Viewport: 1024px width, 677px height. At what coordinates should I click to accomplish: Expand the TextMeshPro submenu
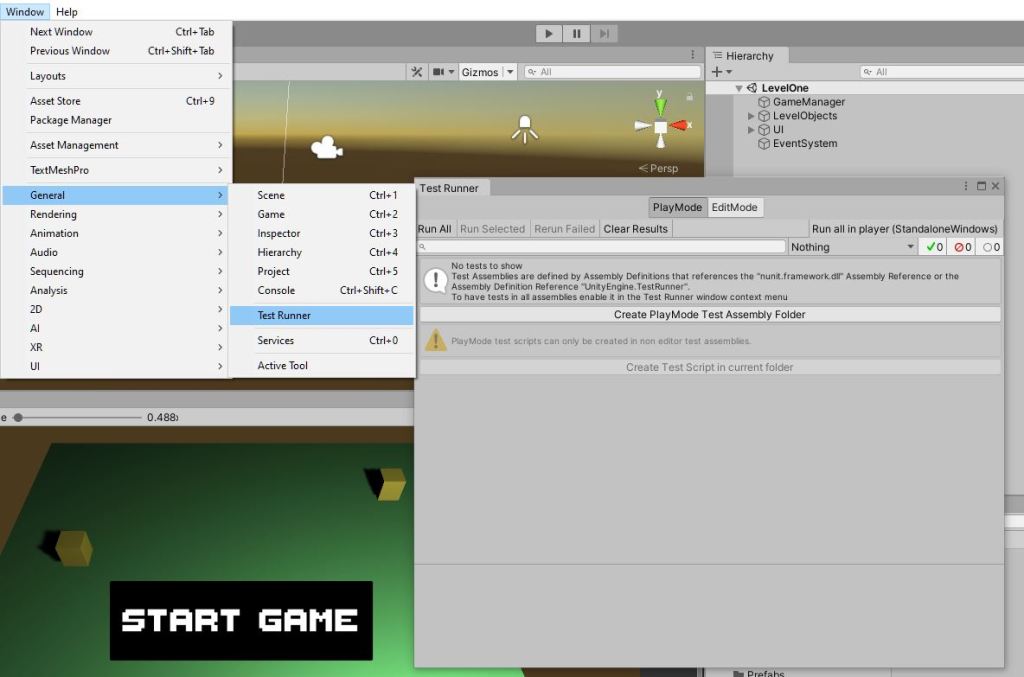tap(117, 170)
